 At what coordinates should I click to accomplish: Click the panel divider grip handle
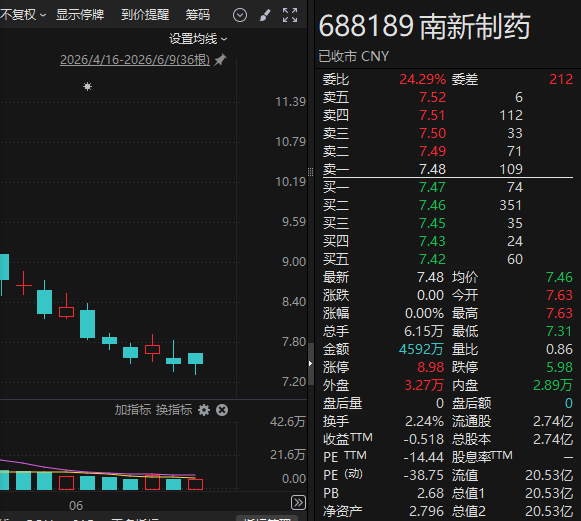(x=311, y=172)
